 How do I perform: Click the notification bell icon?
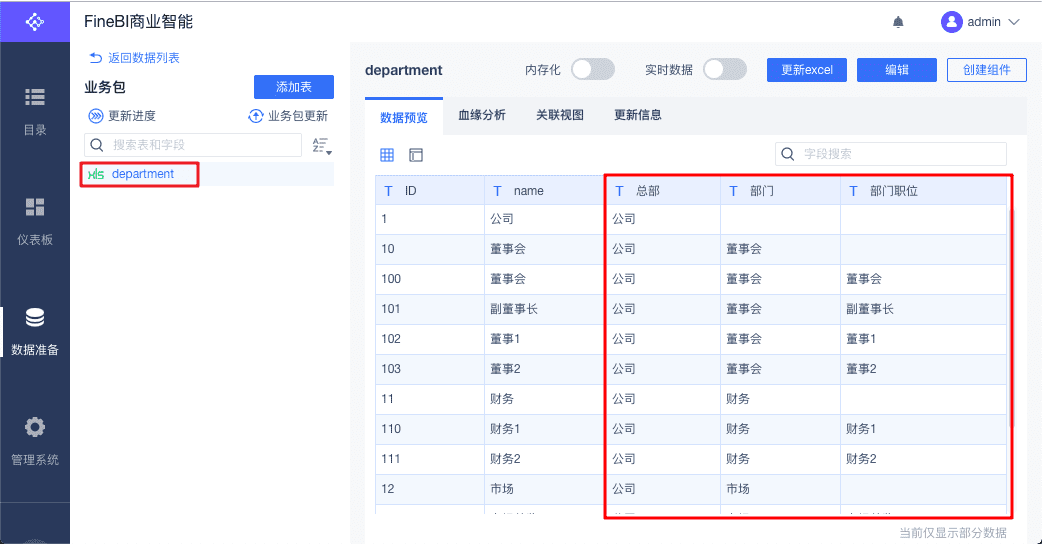(898, 22)
